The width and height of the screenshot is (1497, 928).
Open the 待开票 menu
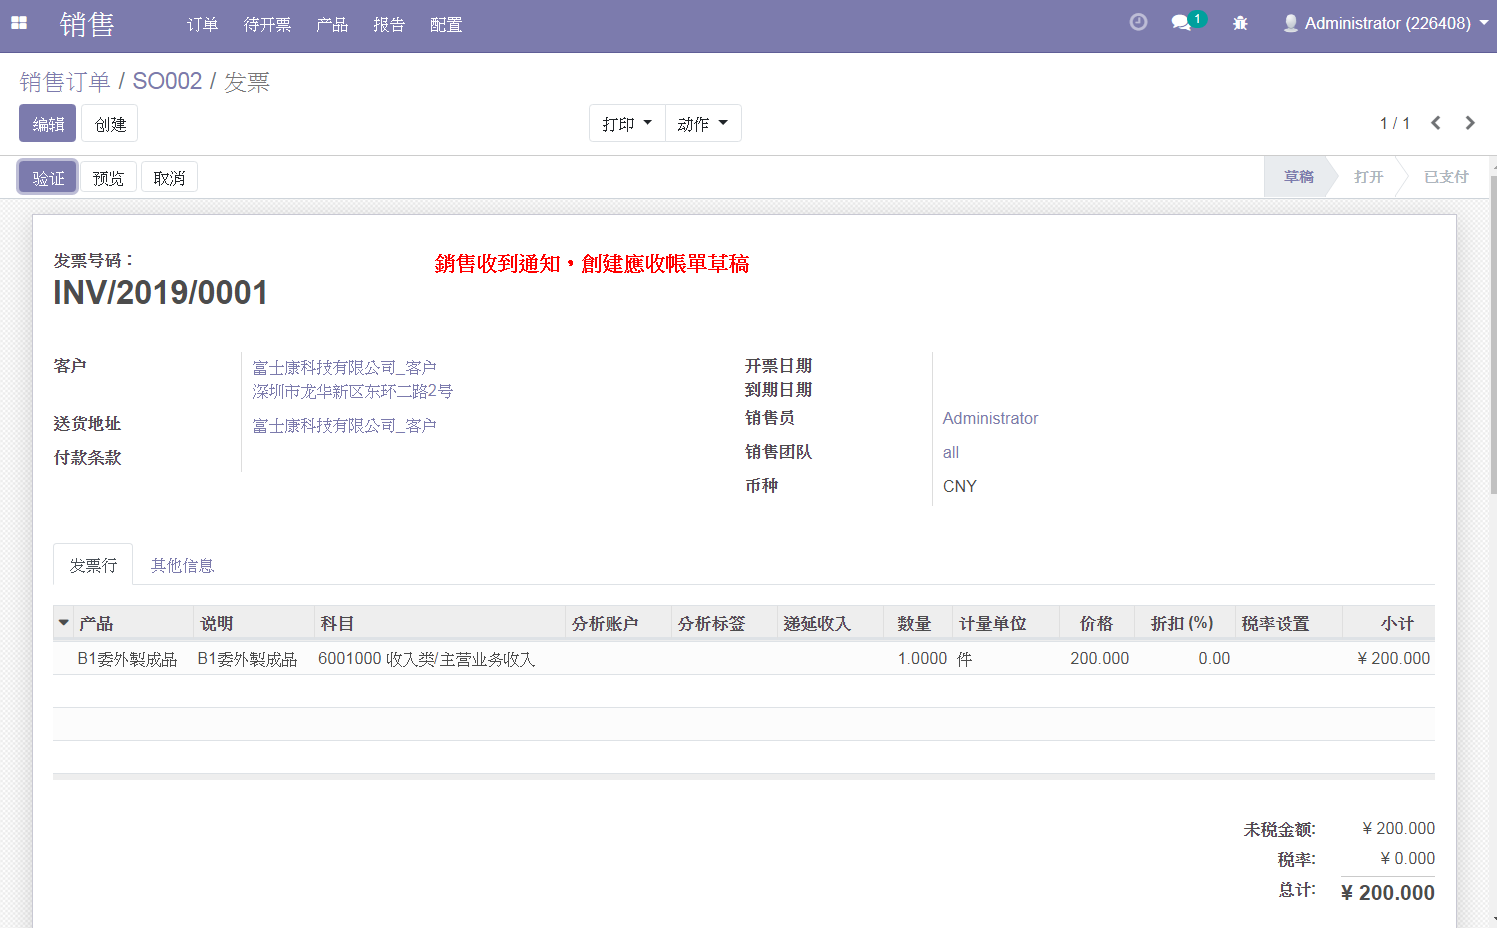267,25
